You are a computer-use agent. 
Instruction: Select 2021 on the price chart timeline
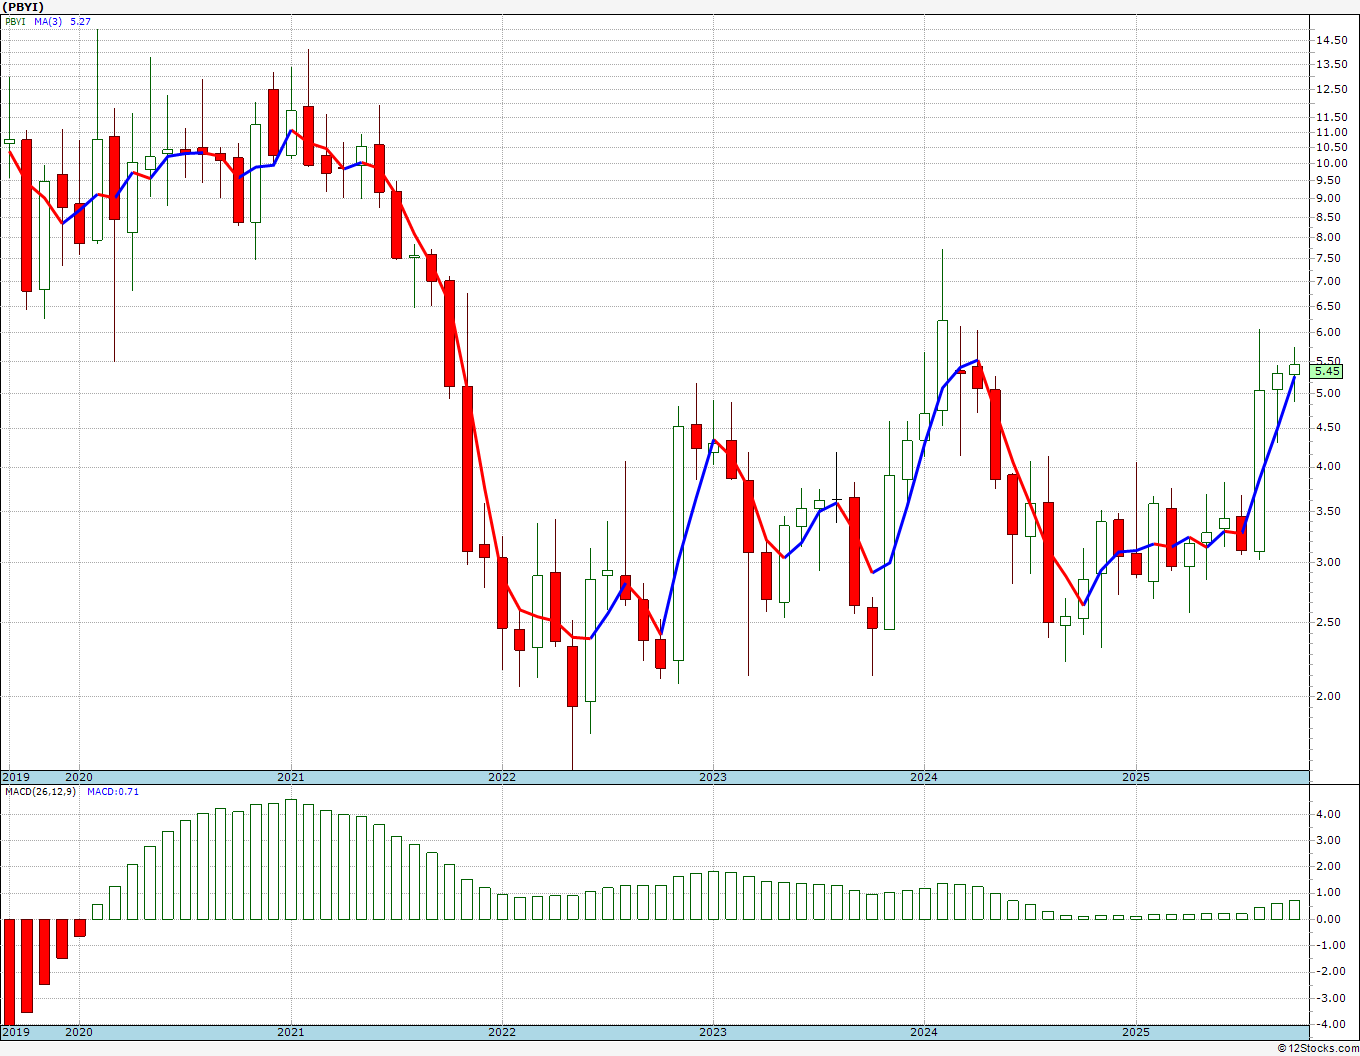tap(291, 777)
